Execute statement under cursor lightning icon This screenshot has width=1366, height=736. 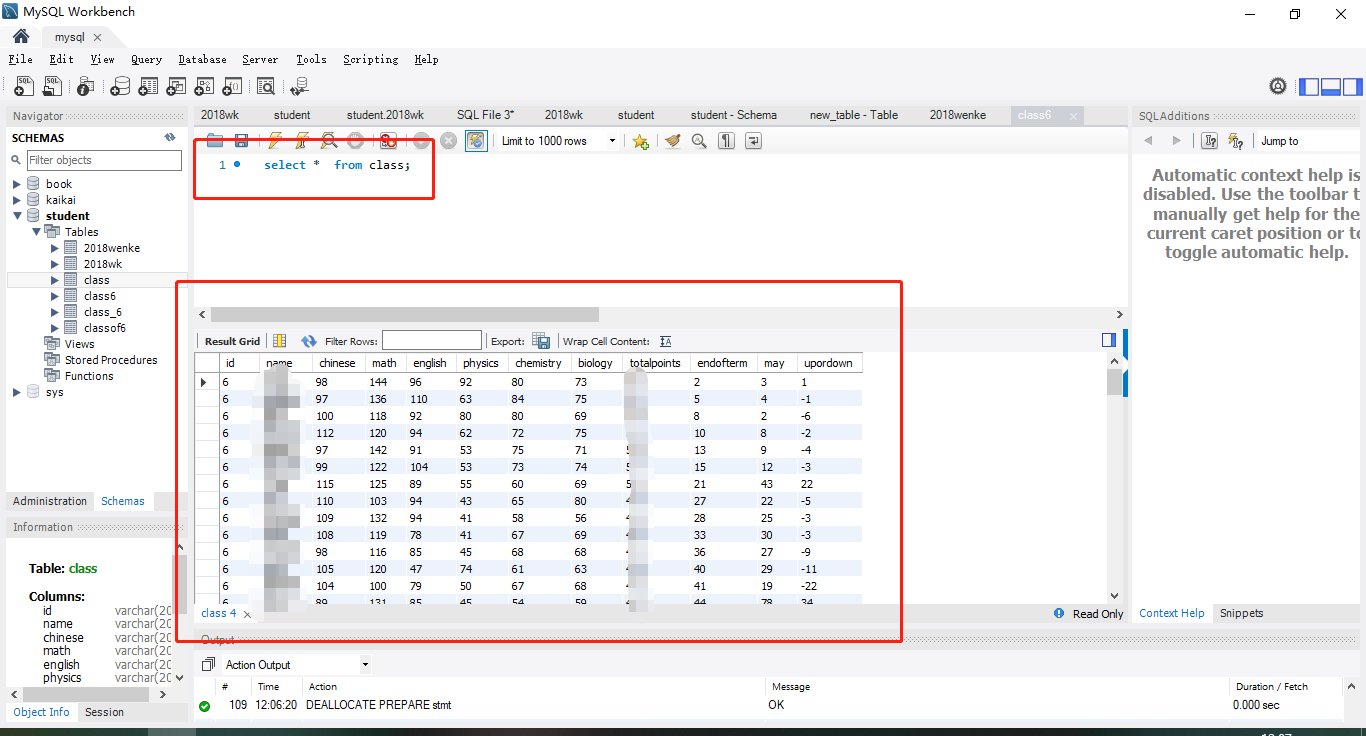click(301, 141)
